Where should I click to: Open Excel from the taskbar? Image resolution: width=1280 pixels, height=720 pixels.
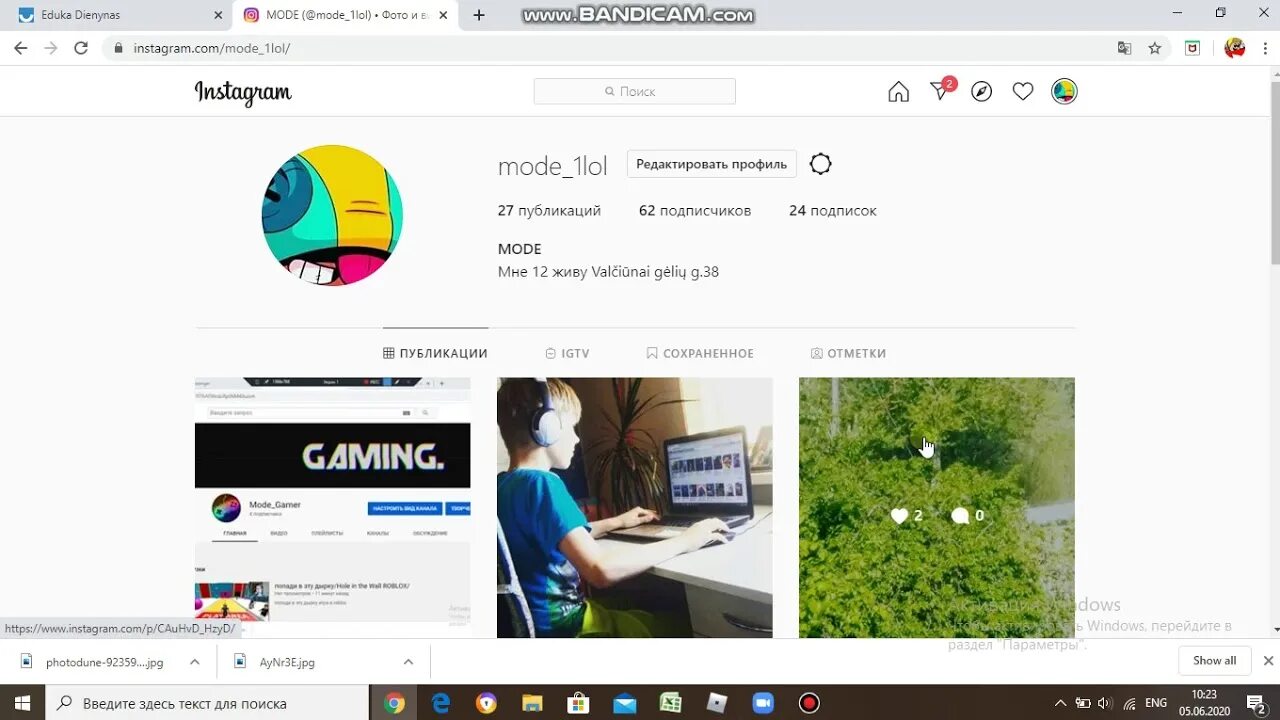coord(671,703)
